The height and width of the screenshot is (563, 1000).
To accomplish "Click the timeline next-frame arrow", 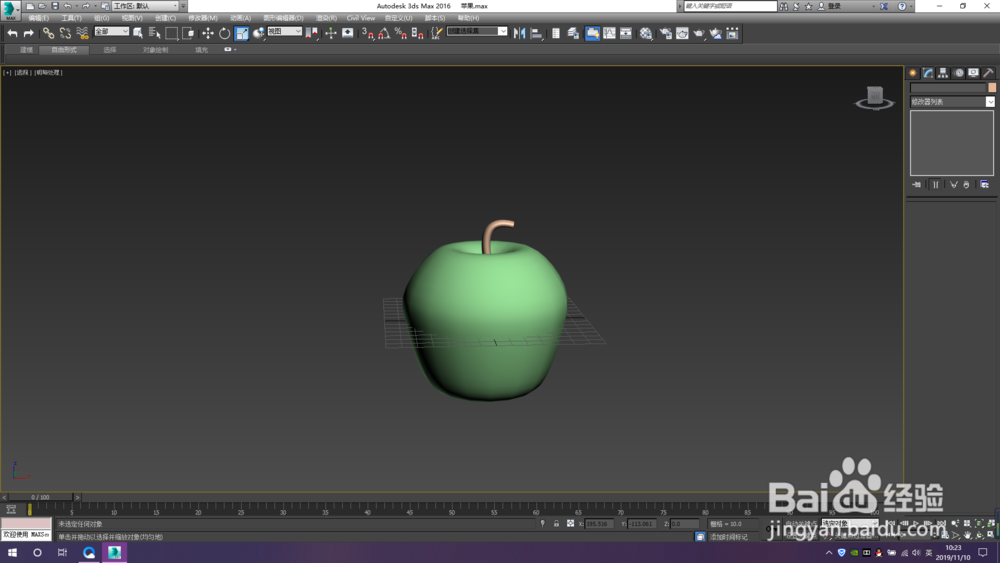I will click(x=77, y=497).
